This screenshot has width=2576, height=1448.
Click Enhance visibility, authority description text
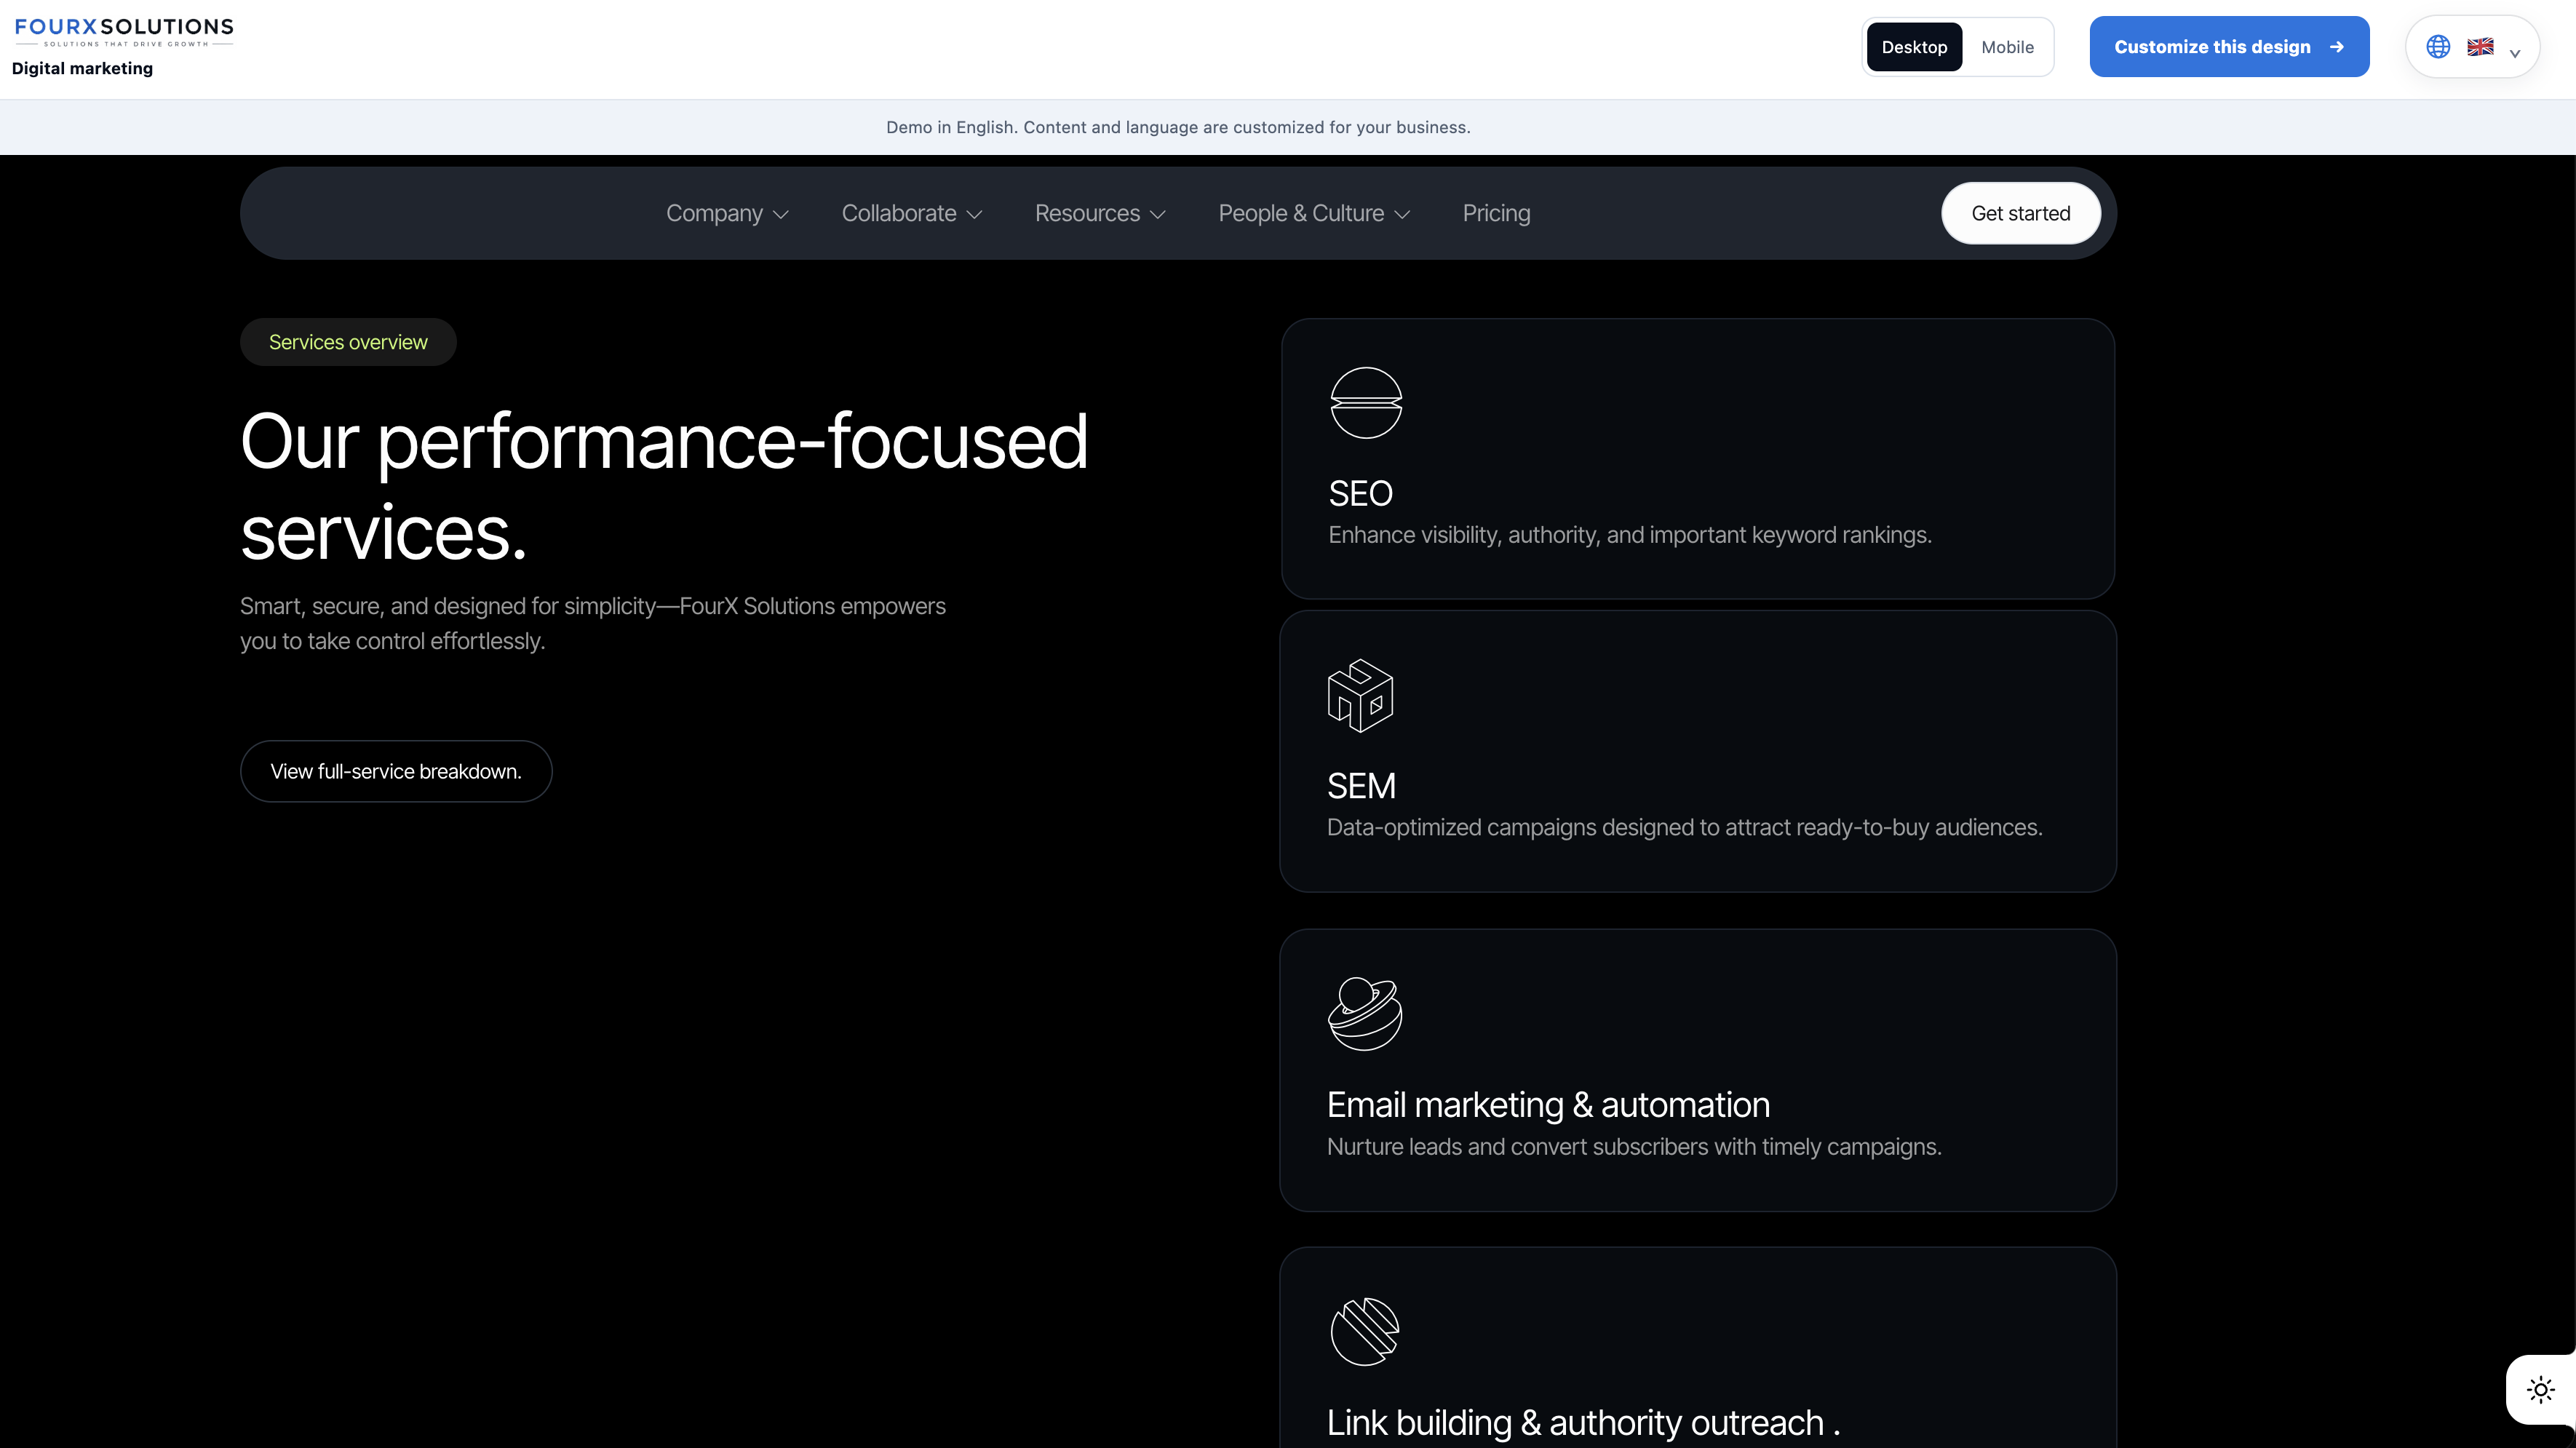coord(1630,535)
